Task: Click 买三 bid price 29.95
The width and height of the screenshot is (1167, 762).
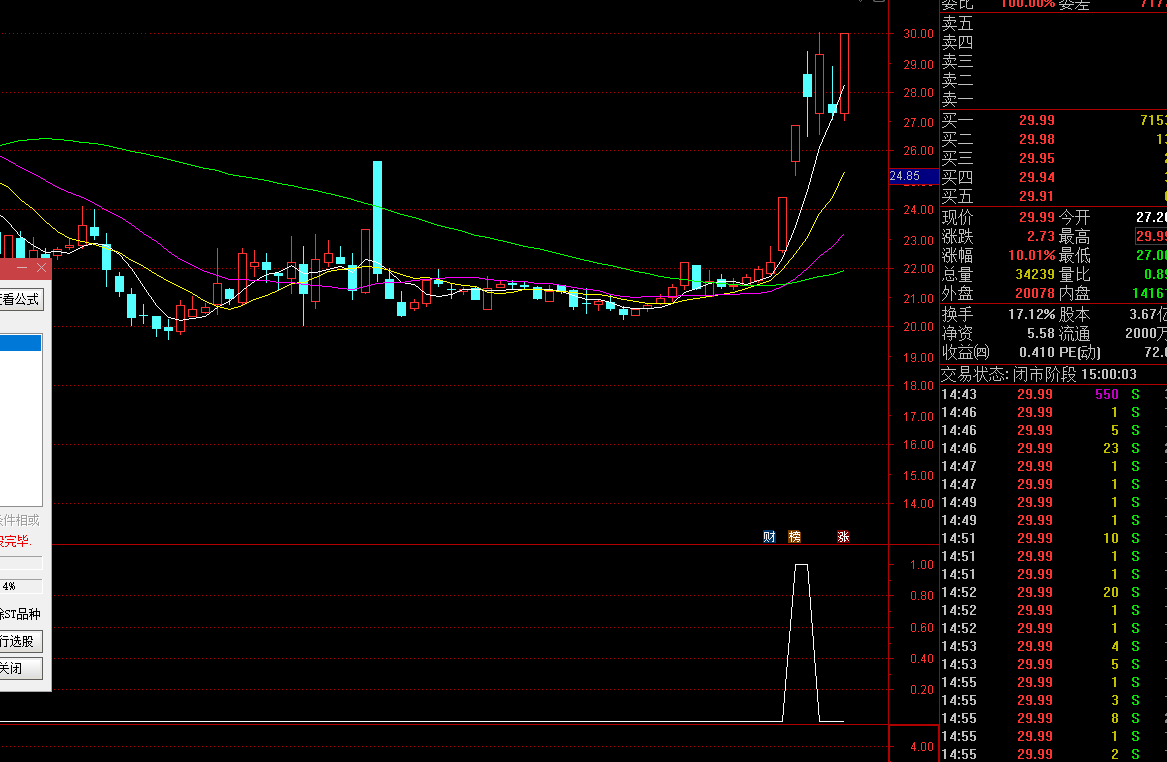Action: click(x=1037, y=159)
